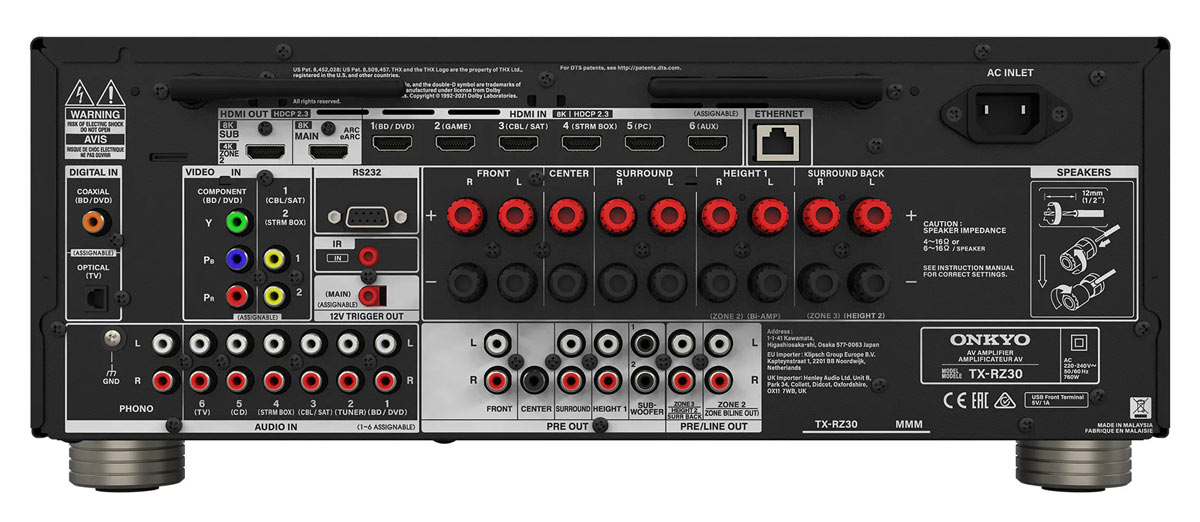
Task: Click the SURROUND BACK R positive terminal
Action: point(822,214)
